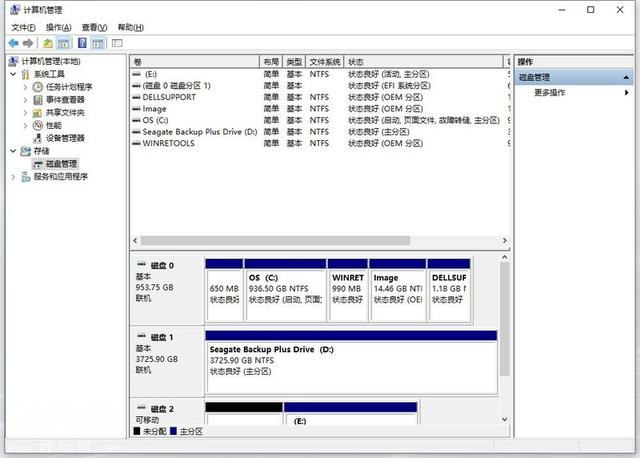Click the 状态 column header
This screenshot has width=640, height=458.
click(x=423, y=62)
